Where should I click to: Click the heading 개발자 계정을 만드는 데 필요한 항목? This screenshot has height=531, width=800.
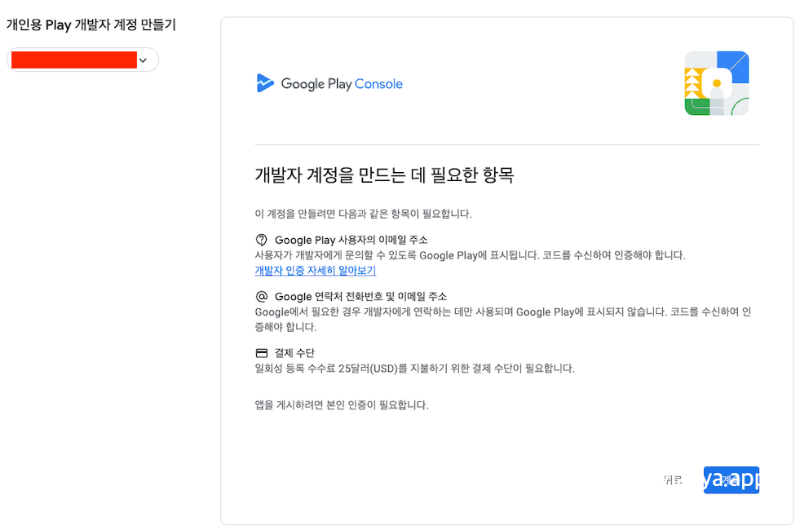tap(384, 175)
